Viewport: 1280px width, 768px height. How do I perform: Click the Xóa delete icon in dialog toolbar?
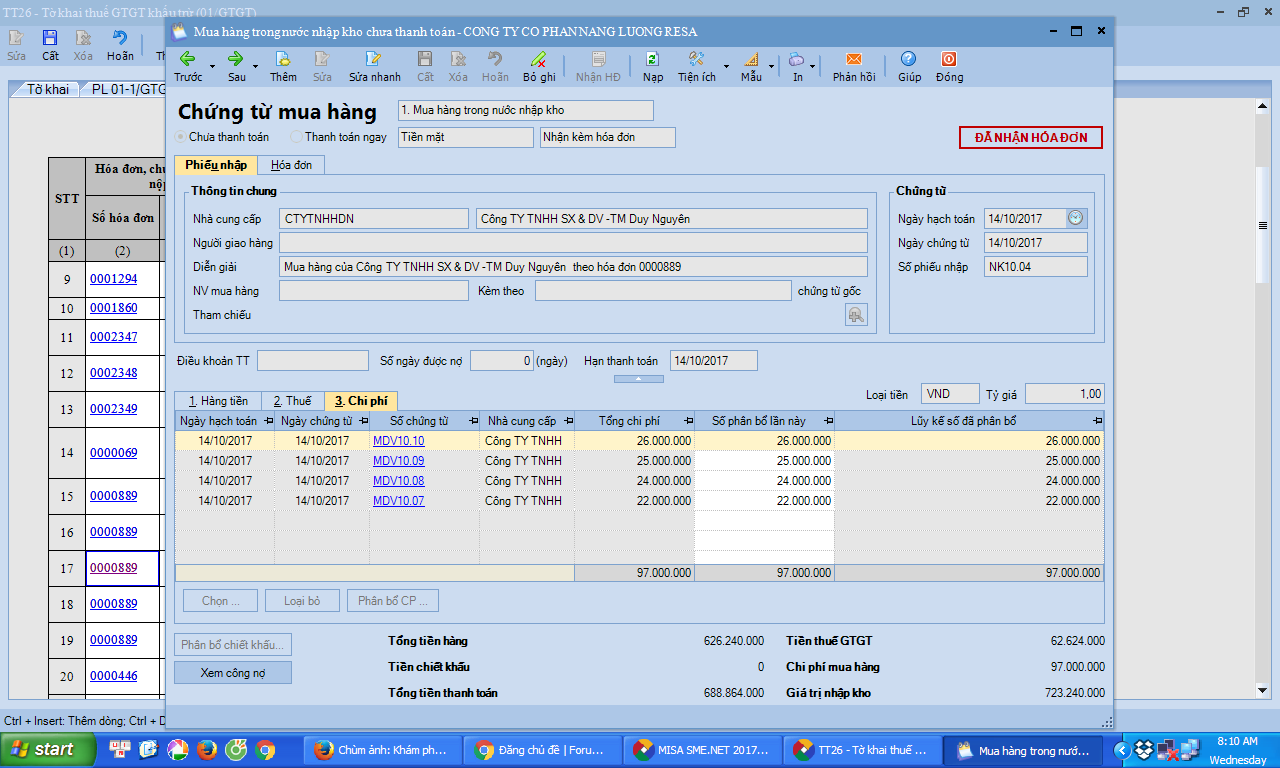[458, 66]
